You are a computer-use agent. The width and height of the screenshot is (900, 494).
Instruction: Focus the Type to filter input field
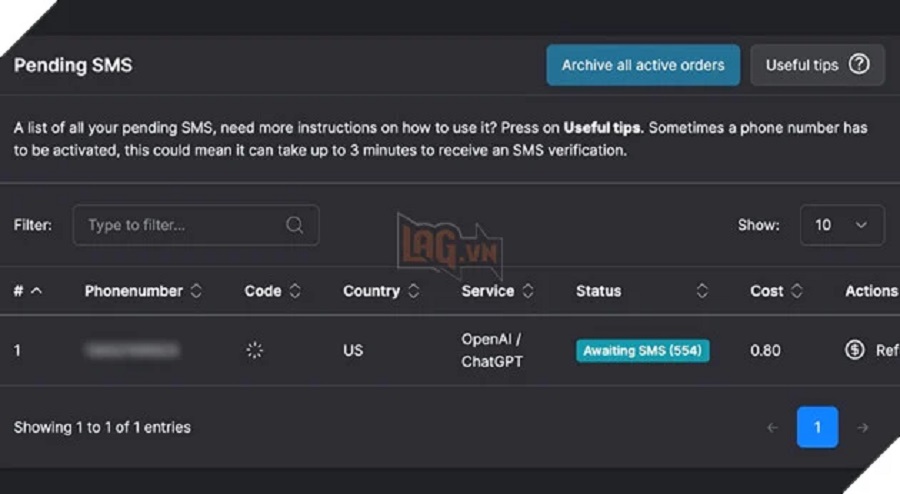[180, 225]
